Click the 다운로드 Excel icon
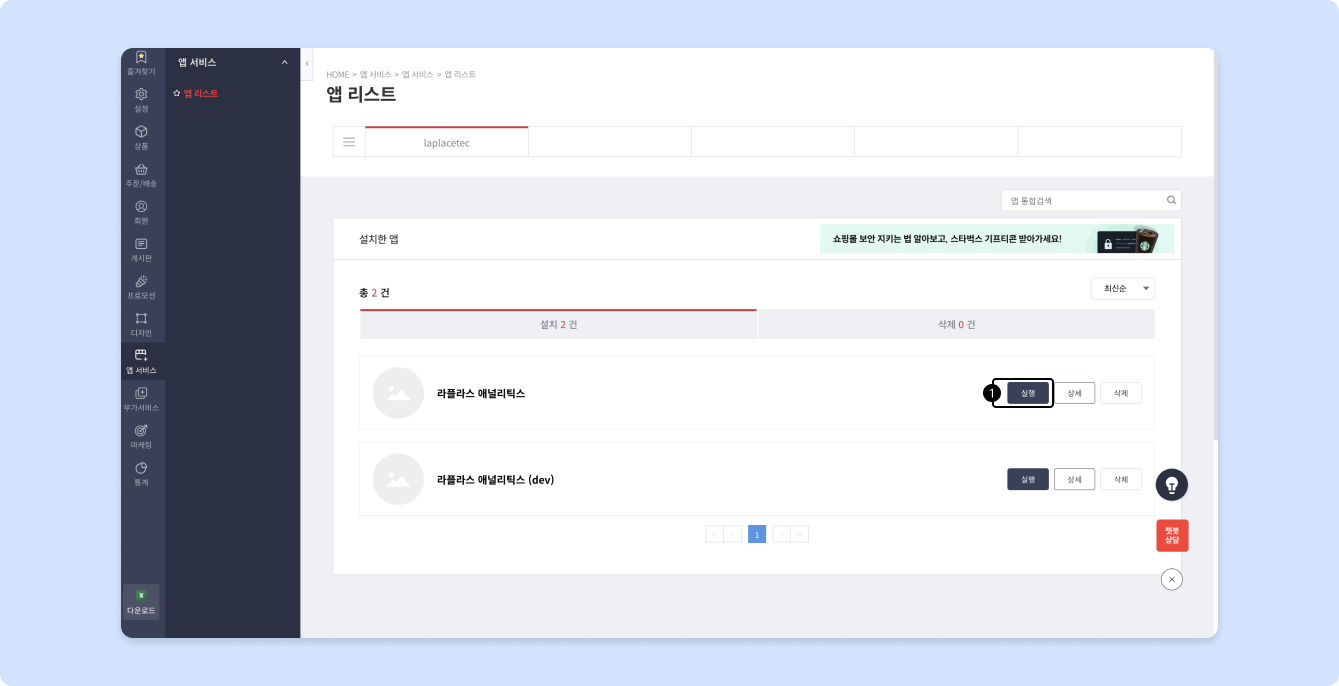The width and height of the screenshot is (1339, 686). [x=141, y=596]
